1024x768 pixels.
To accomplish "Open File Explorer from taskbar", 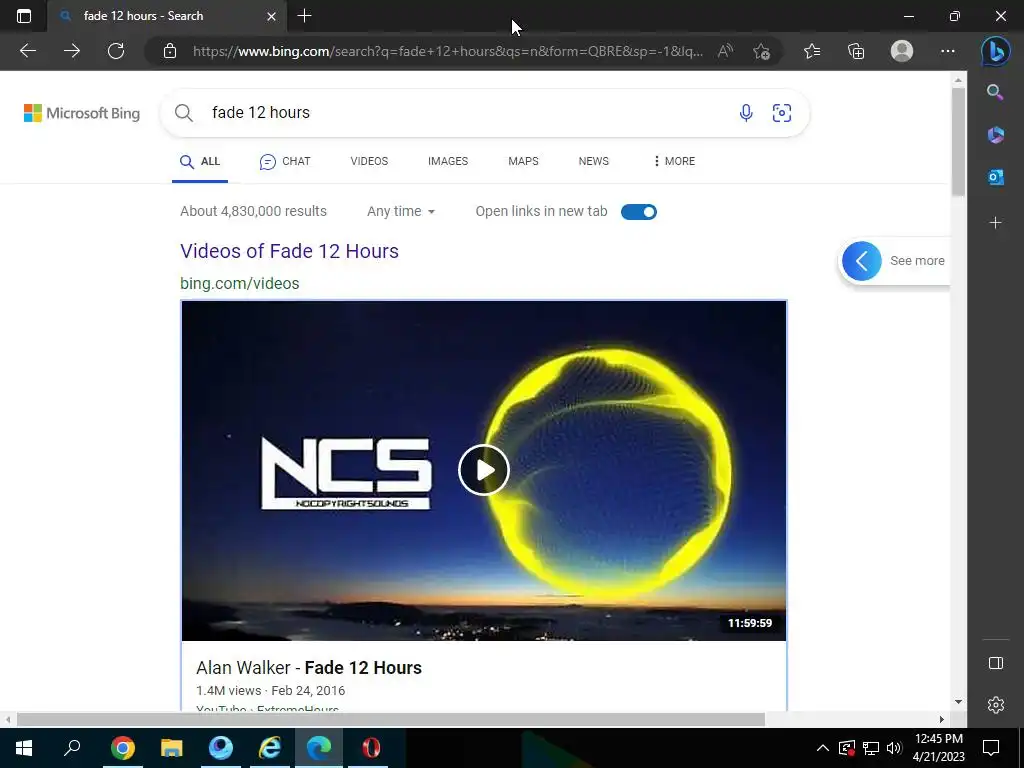I will point(172,748).
